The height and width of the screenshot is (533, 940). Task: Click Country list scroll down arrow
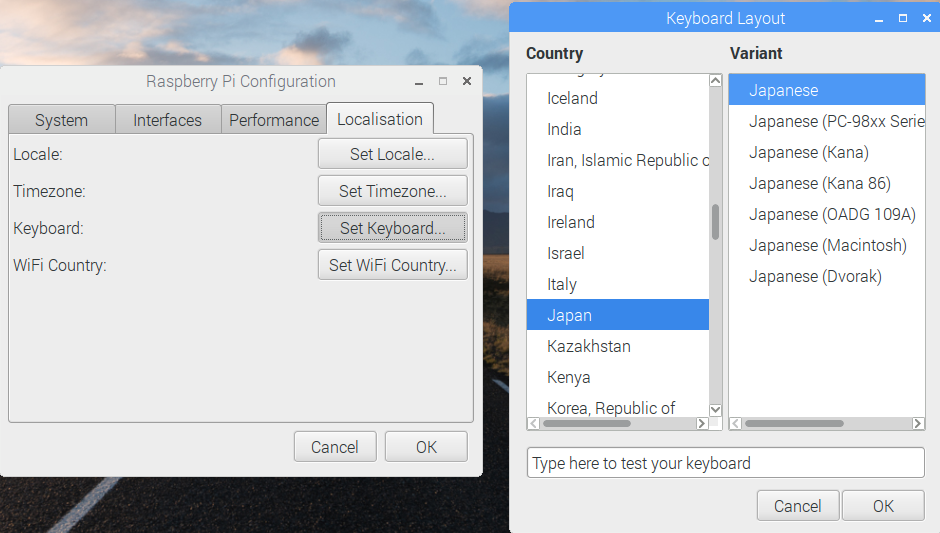[715, 410]
